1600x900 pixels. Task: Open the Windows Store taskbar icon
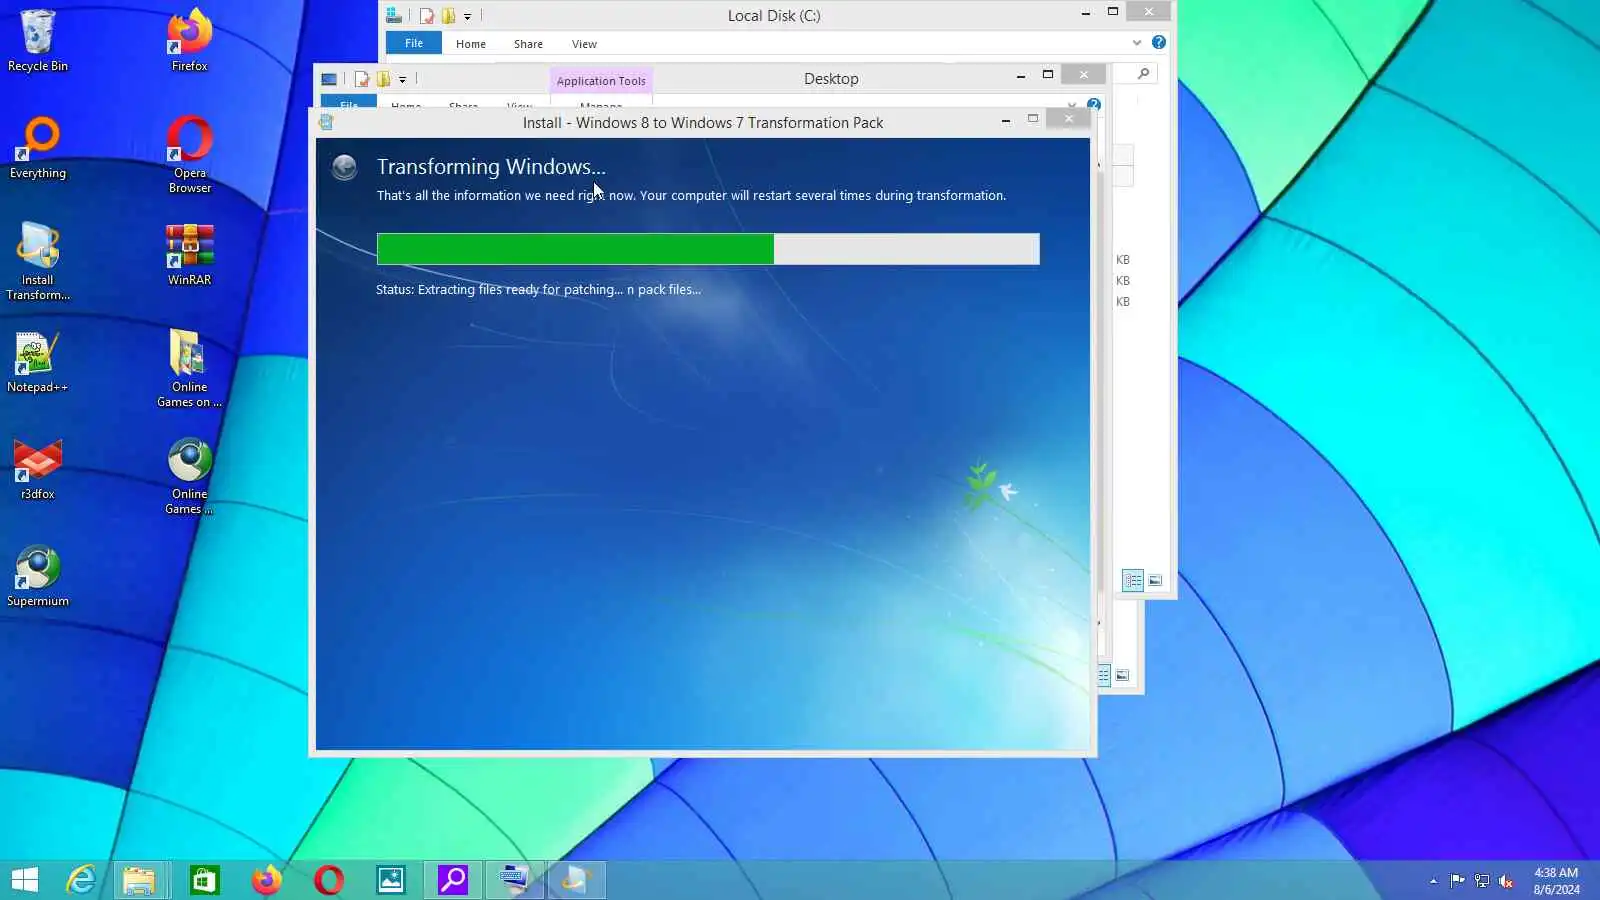204,880
